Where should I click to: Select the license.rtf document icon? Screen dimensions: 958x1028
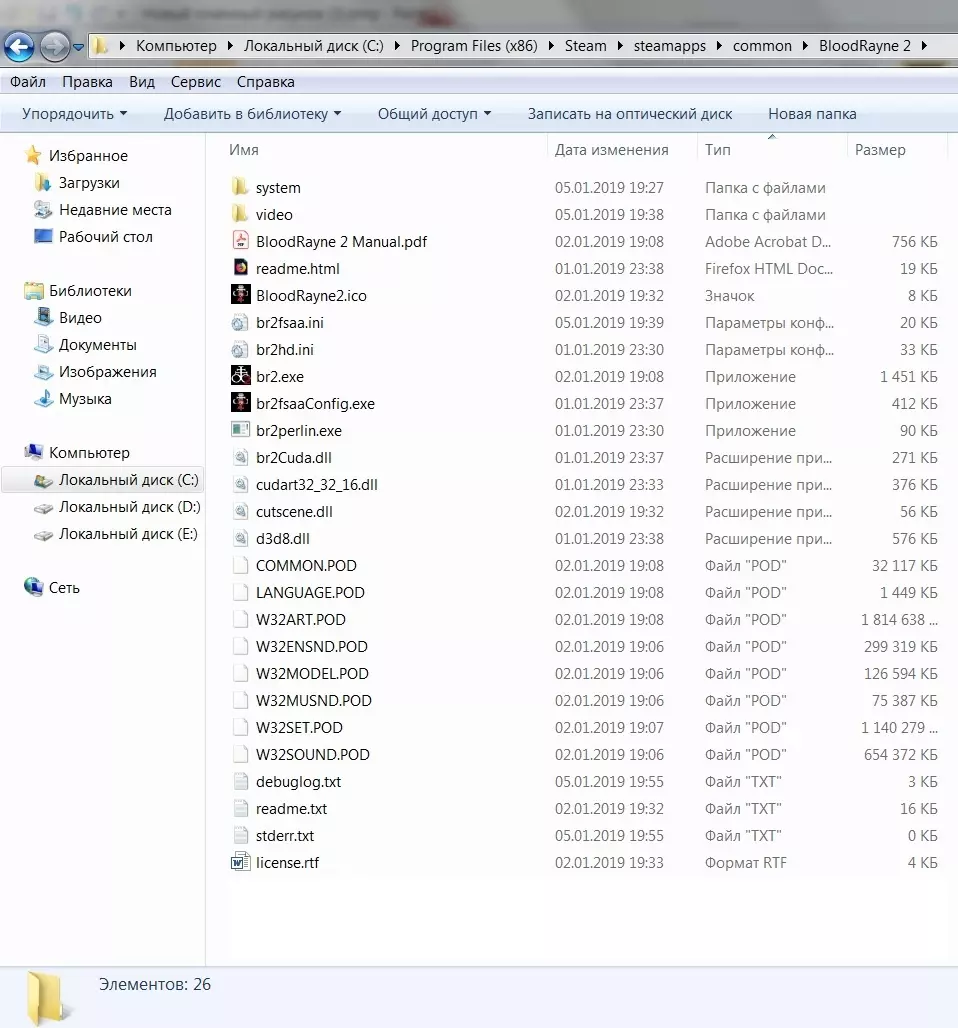pos(240,862)
